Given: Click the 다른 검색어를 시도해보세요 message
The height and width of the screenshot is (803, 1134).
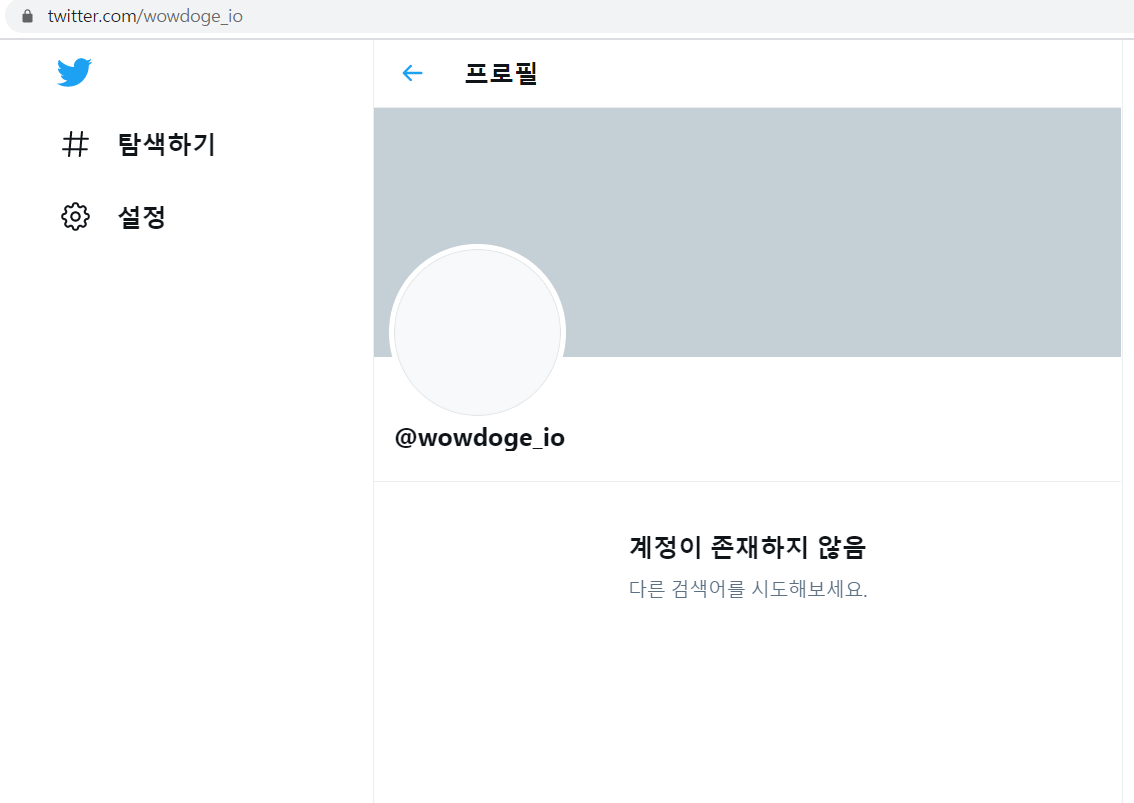Looking at the screenshot, I should click(x=748, y=589).
